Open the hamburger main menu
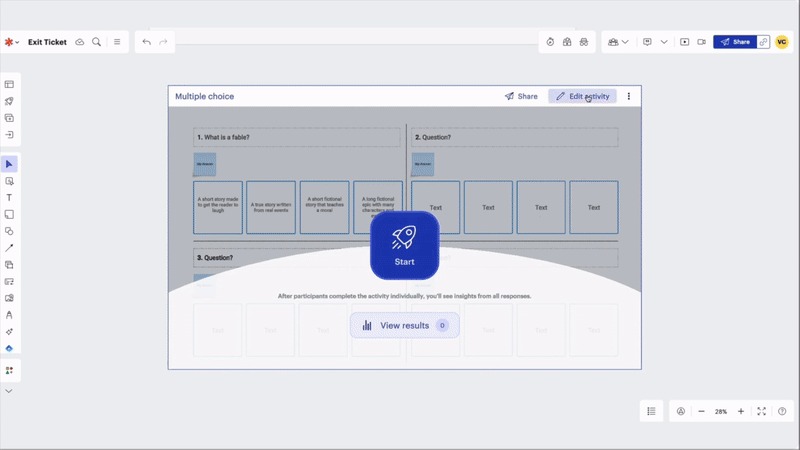Viewport: 800px width, 450px height. coord(117,42)
